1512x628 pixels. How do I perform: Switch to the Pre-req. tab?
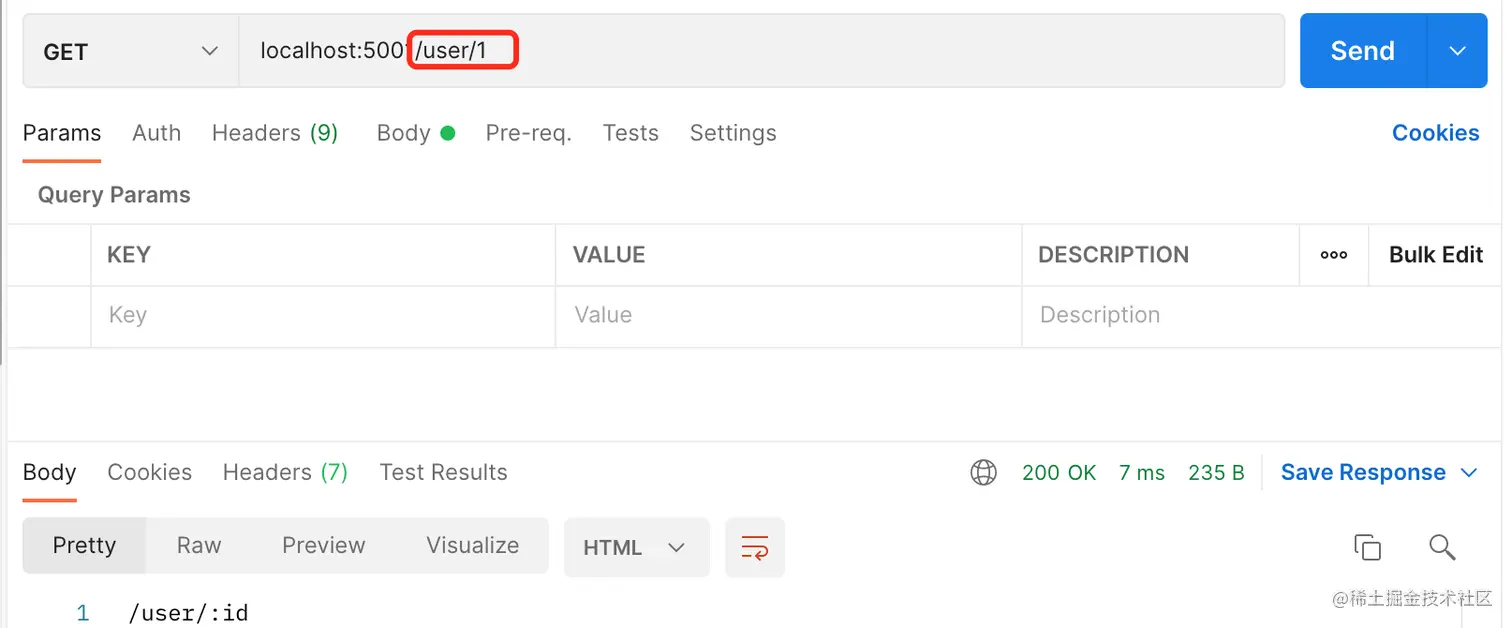click(529, 133)
